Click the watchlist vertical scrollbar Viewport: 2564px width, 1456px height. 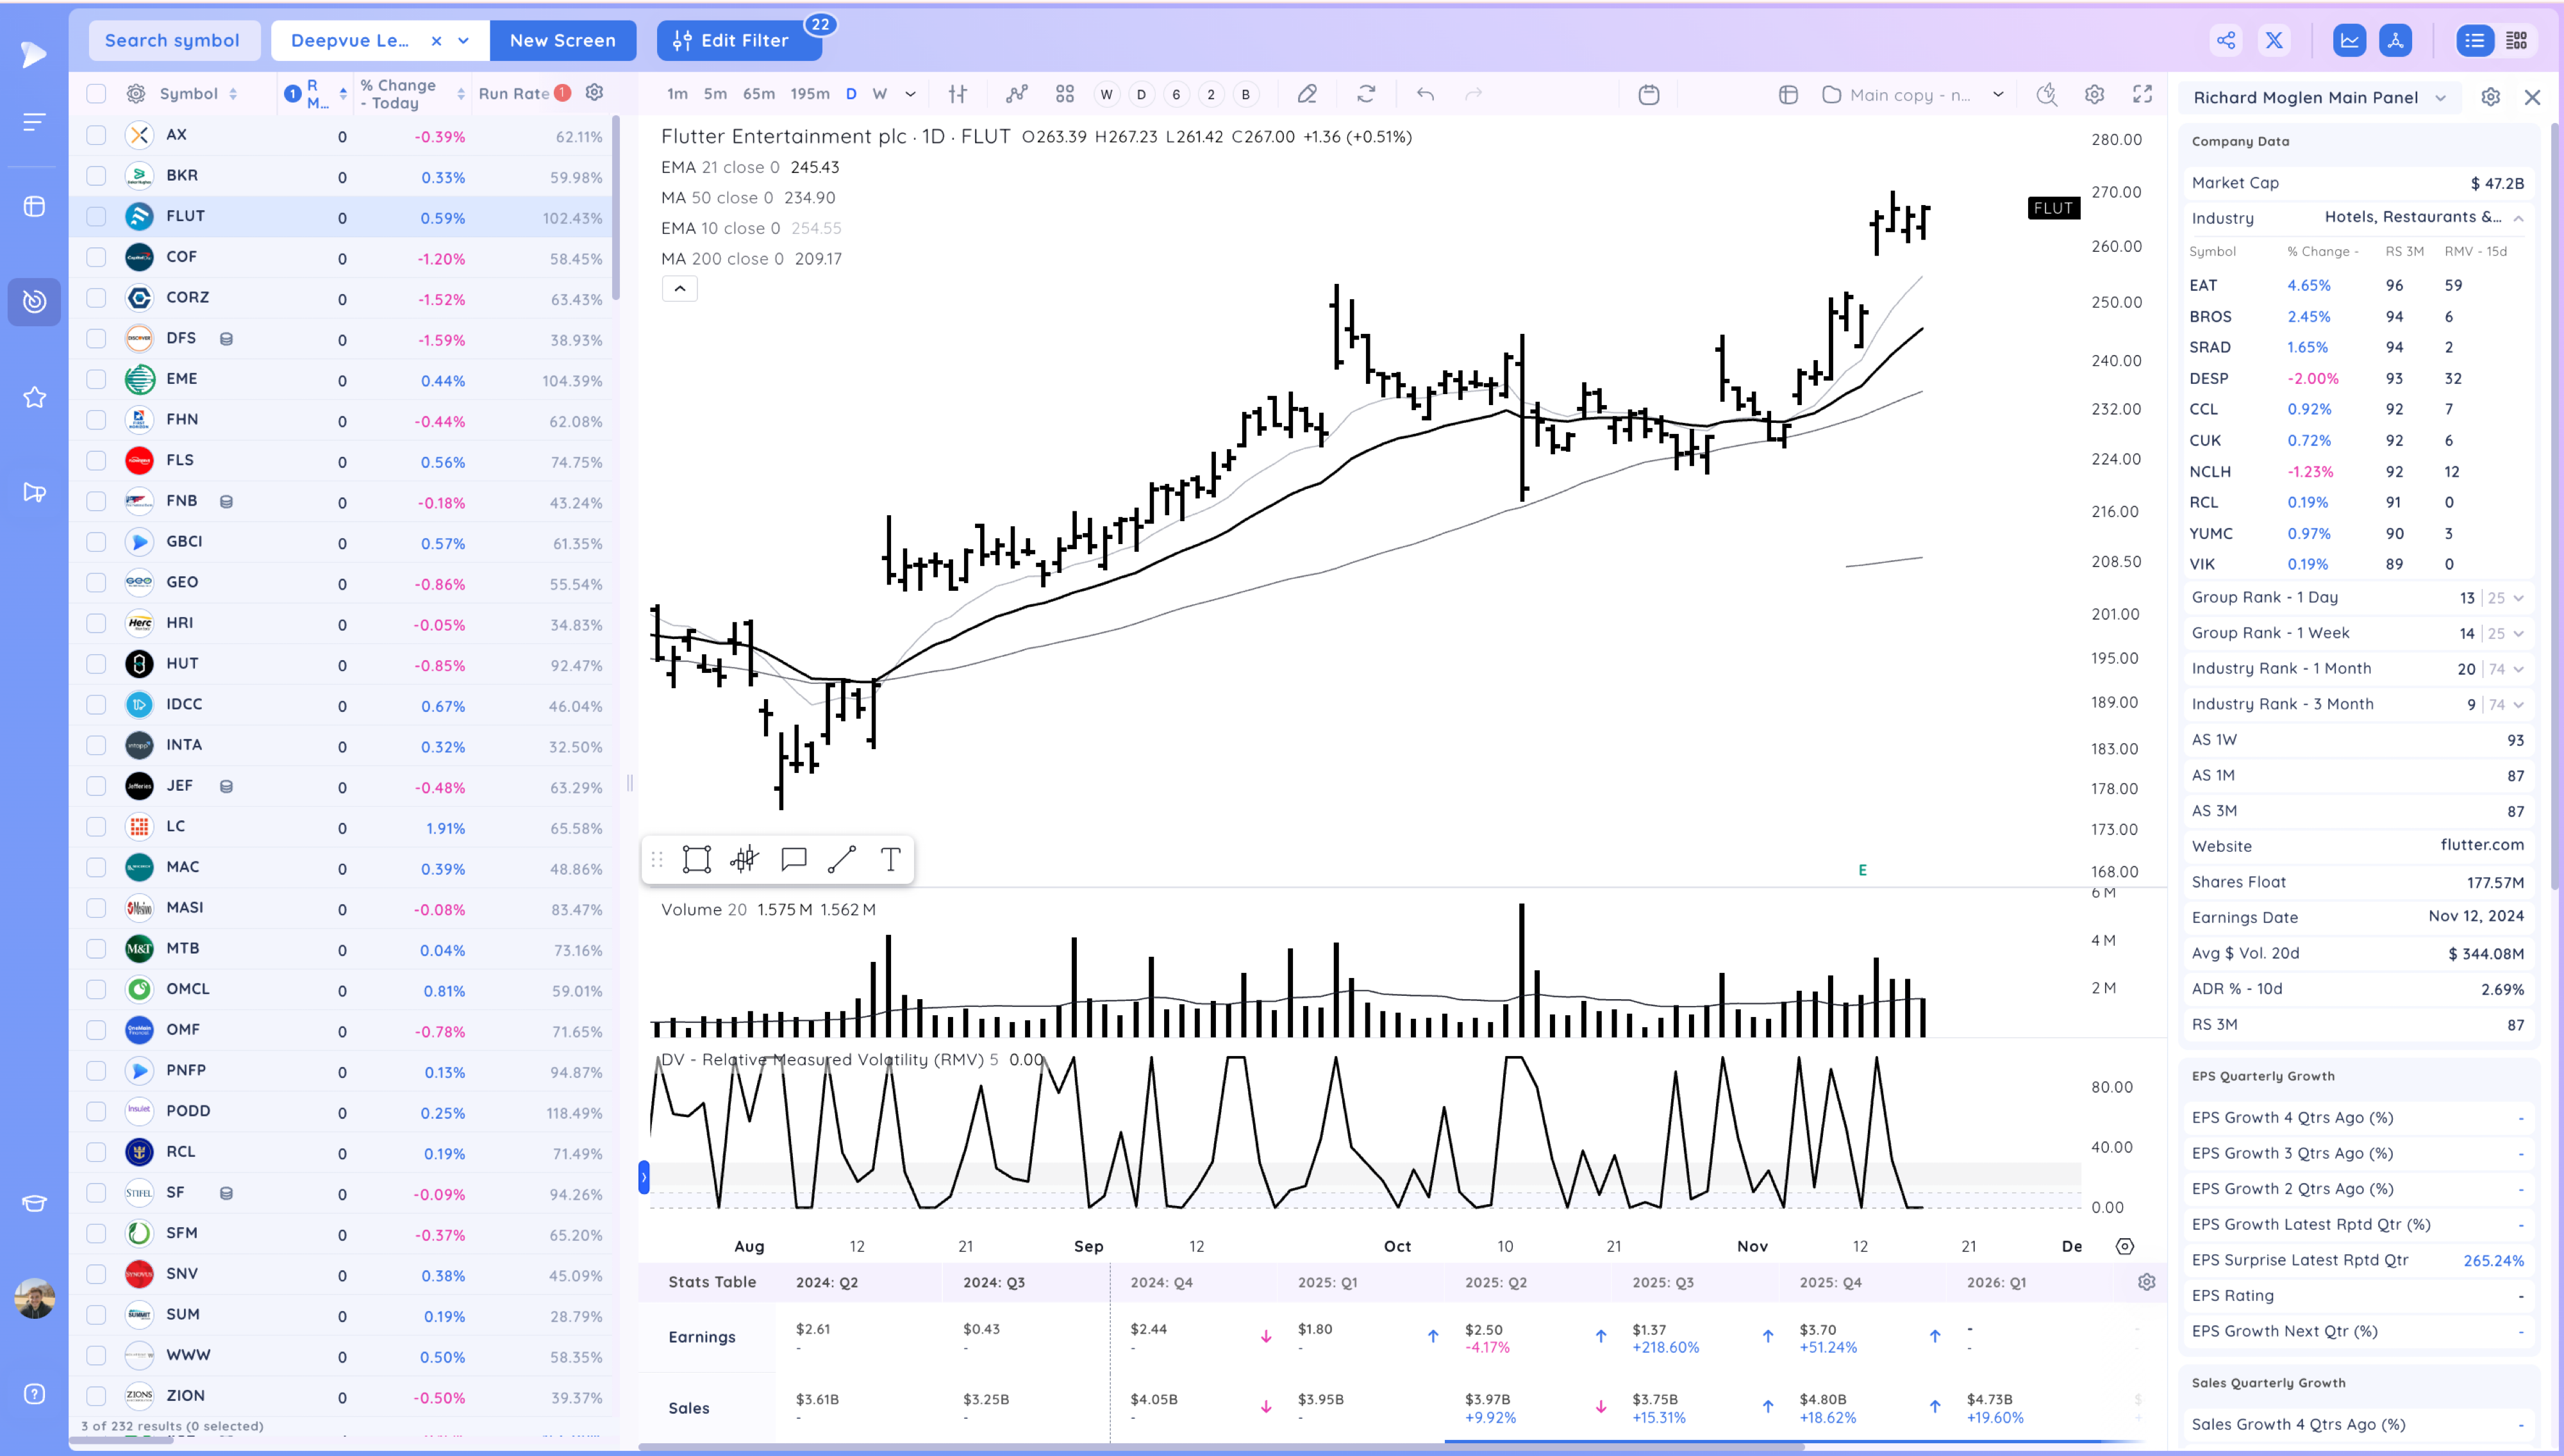click(x=616, y=208)
